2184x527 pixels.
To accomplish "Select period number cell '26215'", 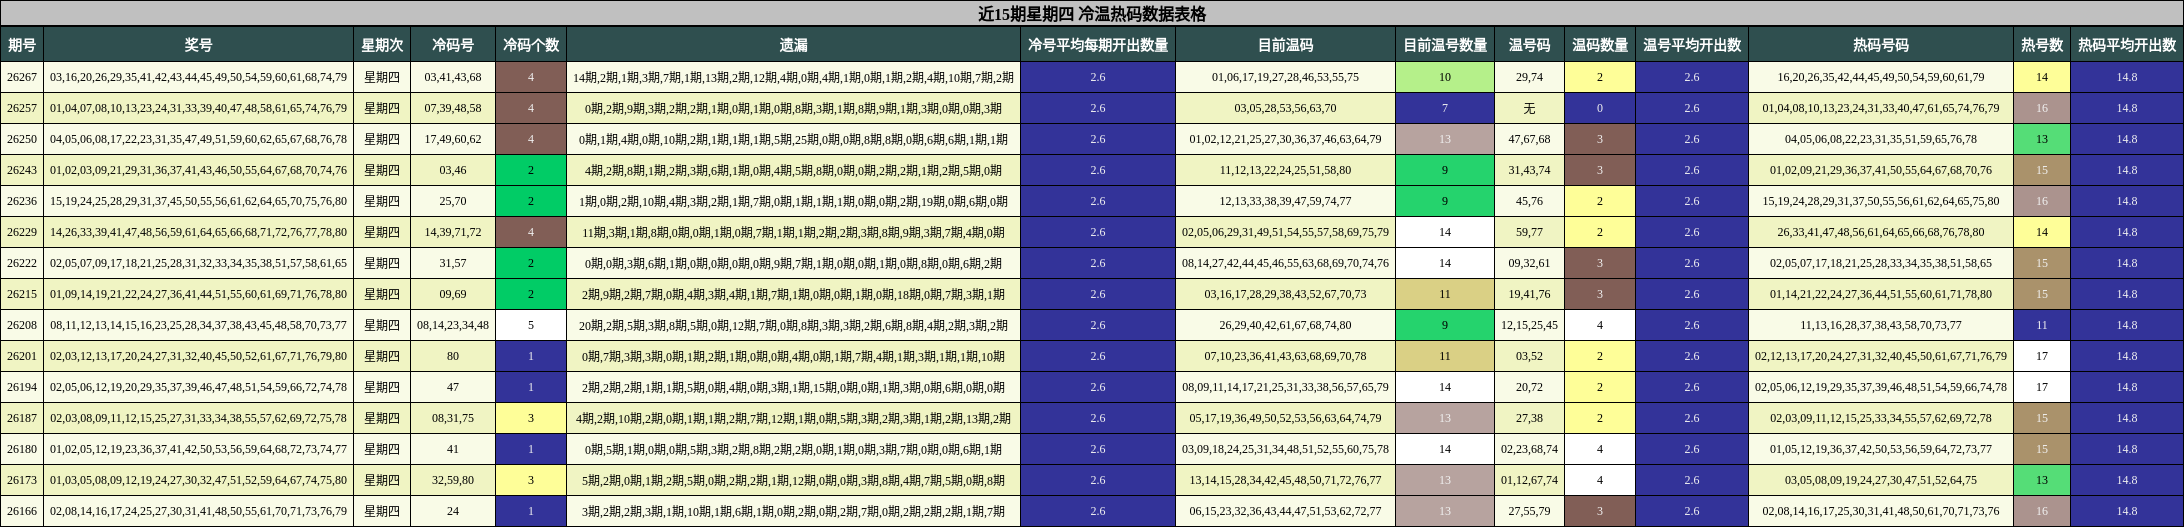I will tap(22, 294).
